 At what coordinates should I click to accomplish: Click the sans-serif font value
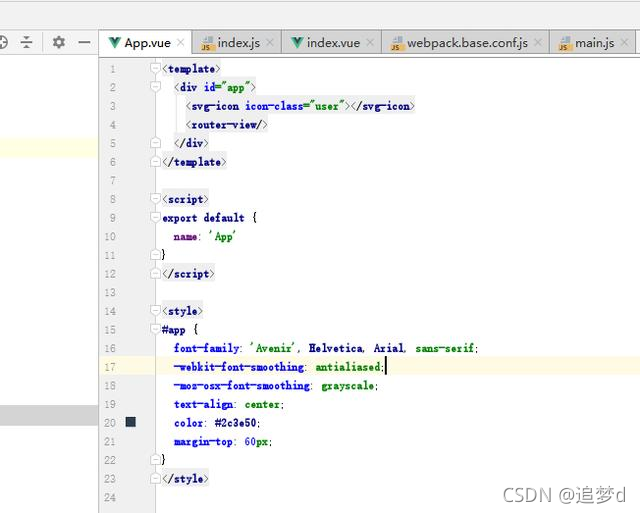click(444, 348)
